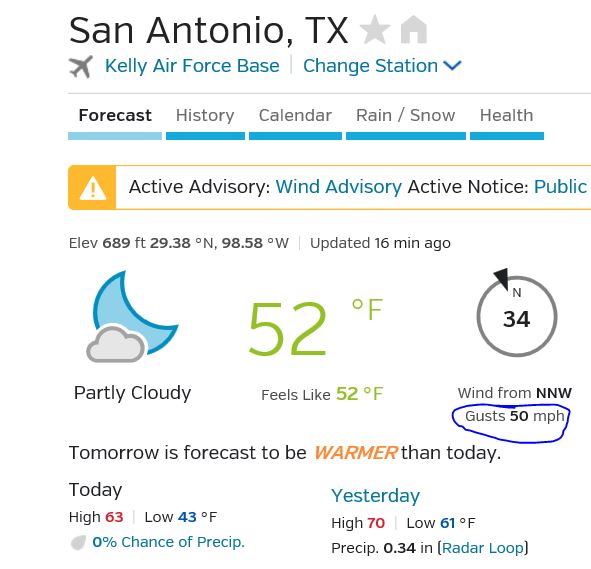591x569 pixels.
Task: Click the favorite star icon
Action: point(375,30)
